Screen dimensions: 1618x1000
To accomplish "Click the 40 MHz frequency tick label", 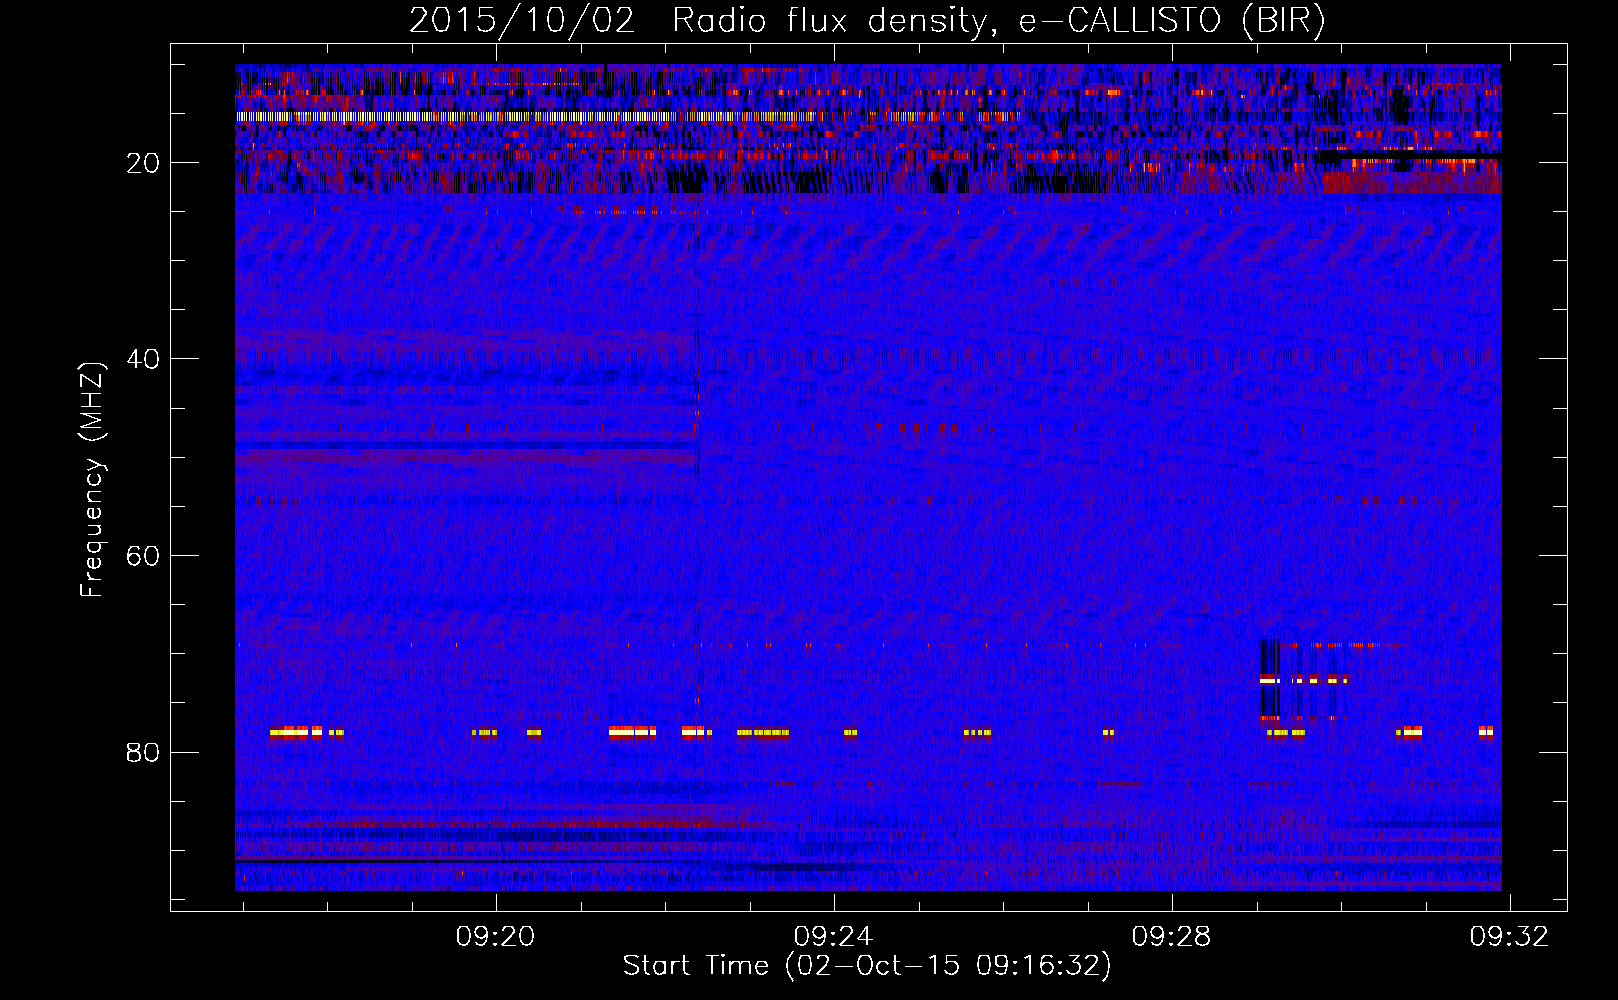I will coord(143,359).
